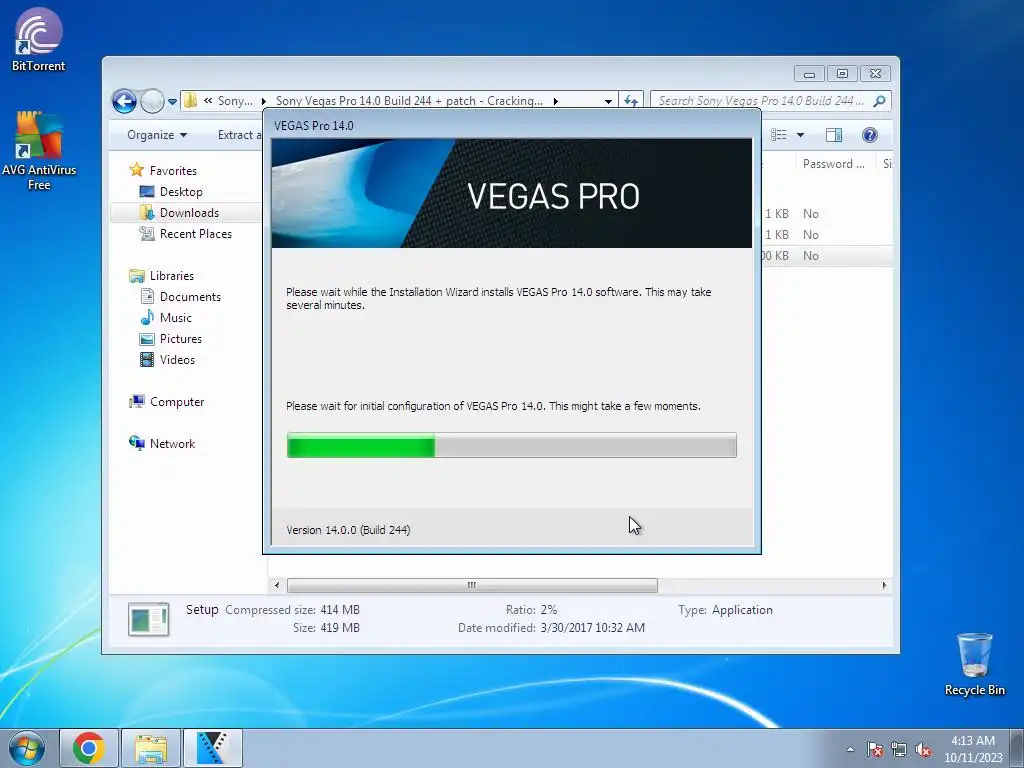Image resolution: width=1024 pixels, height=768 pixels.
Task: Click the VEGAS Pro 14.0 dialog title
Action: pyautogui.click(x=313, y=125)
